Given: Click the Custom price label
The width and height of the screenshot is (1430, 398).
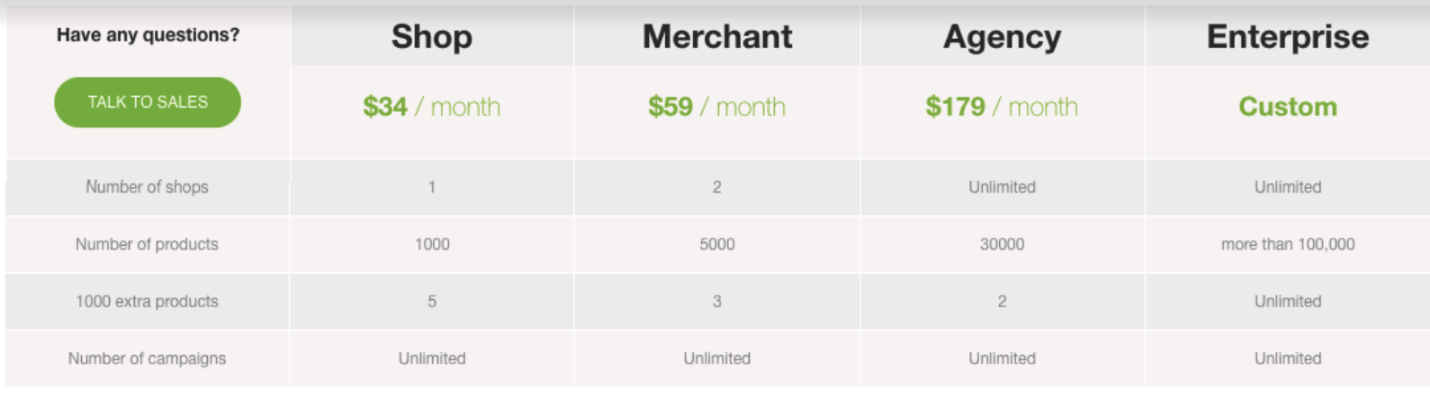Looking at the screenshot, I should (1288, 107).
